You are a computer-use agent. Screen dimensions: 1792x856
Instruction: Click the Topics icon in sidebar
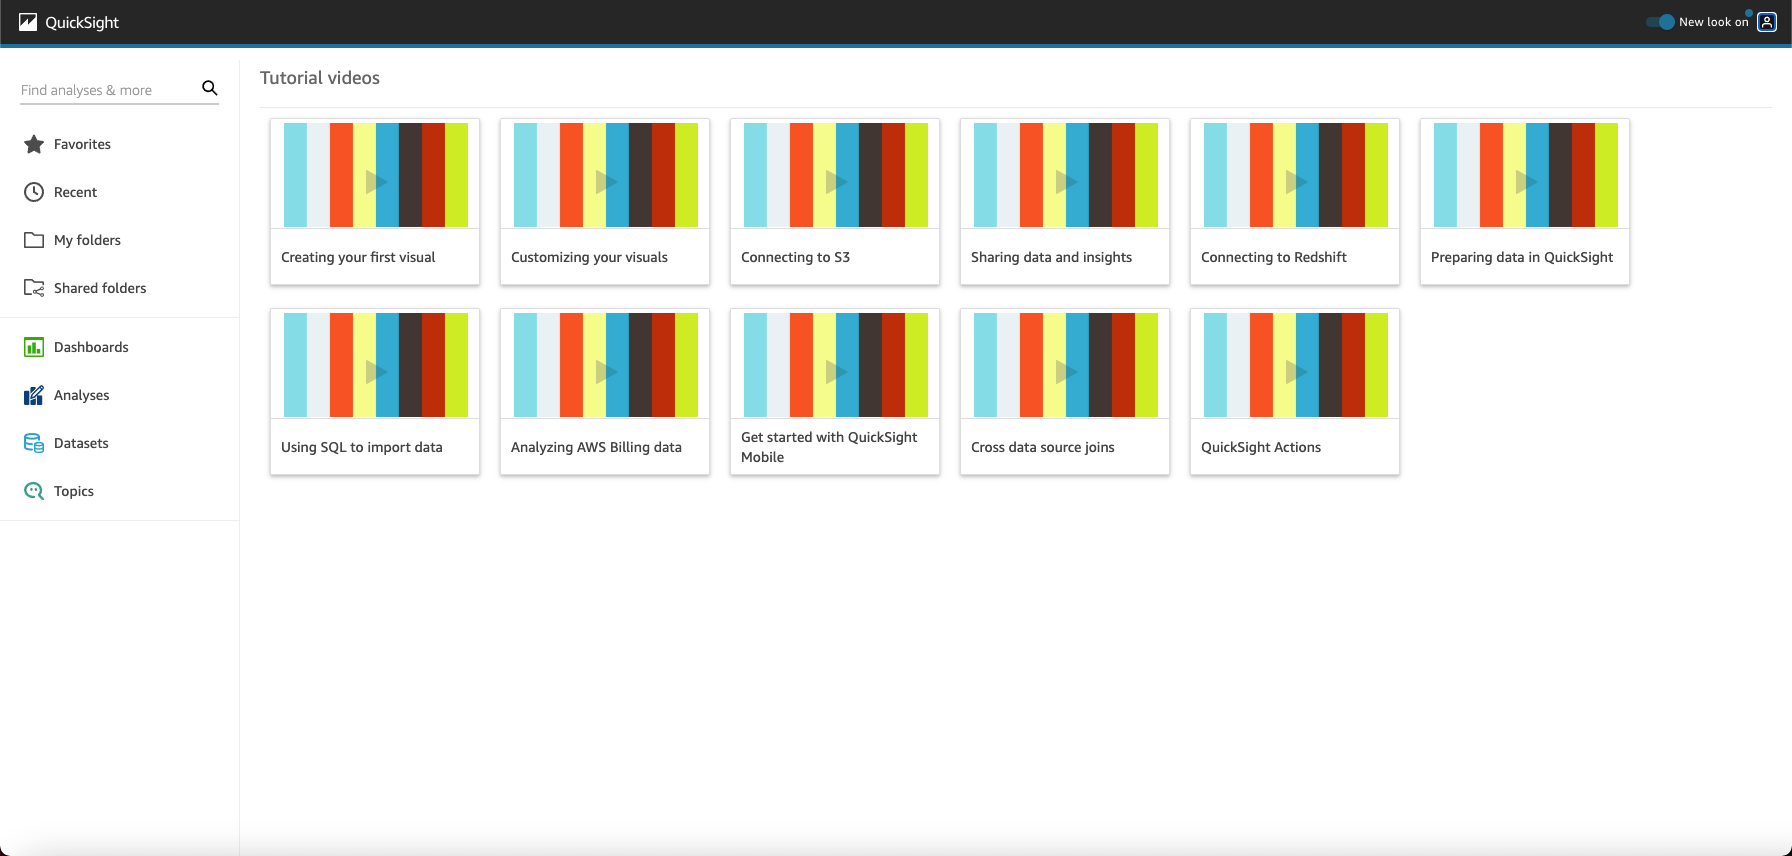pyautogui.click(x=34, y=491)
